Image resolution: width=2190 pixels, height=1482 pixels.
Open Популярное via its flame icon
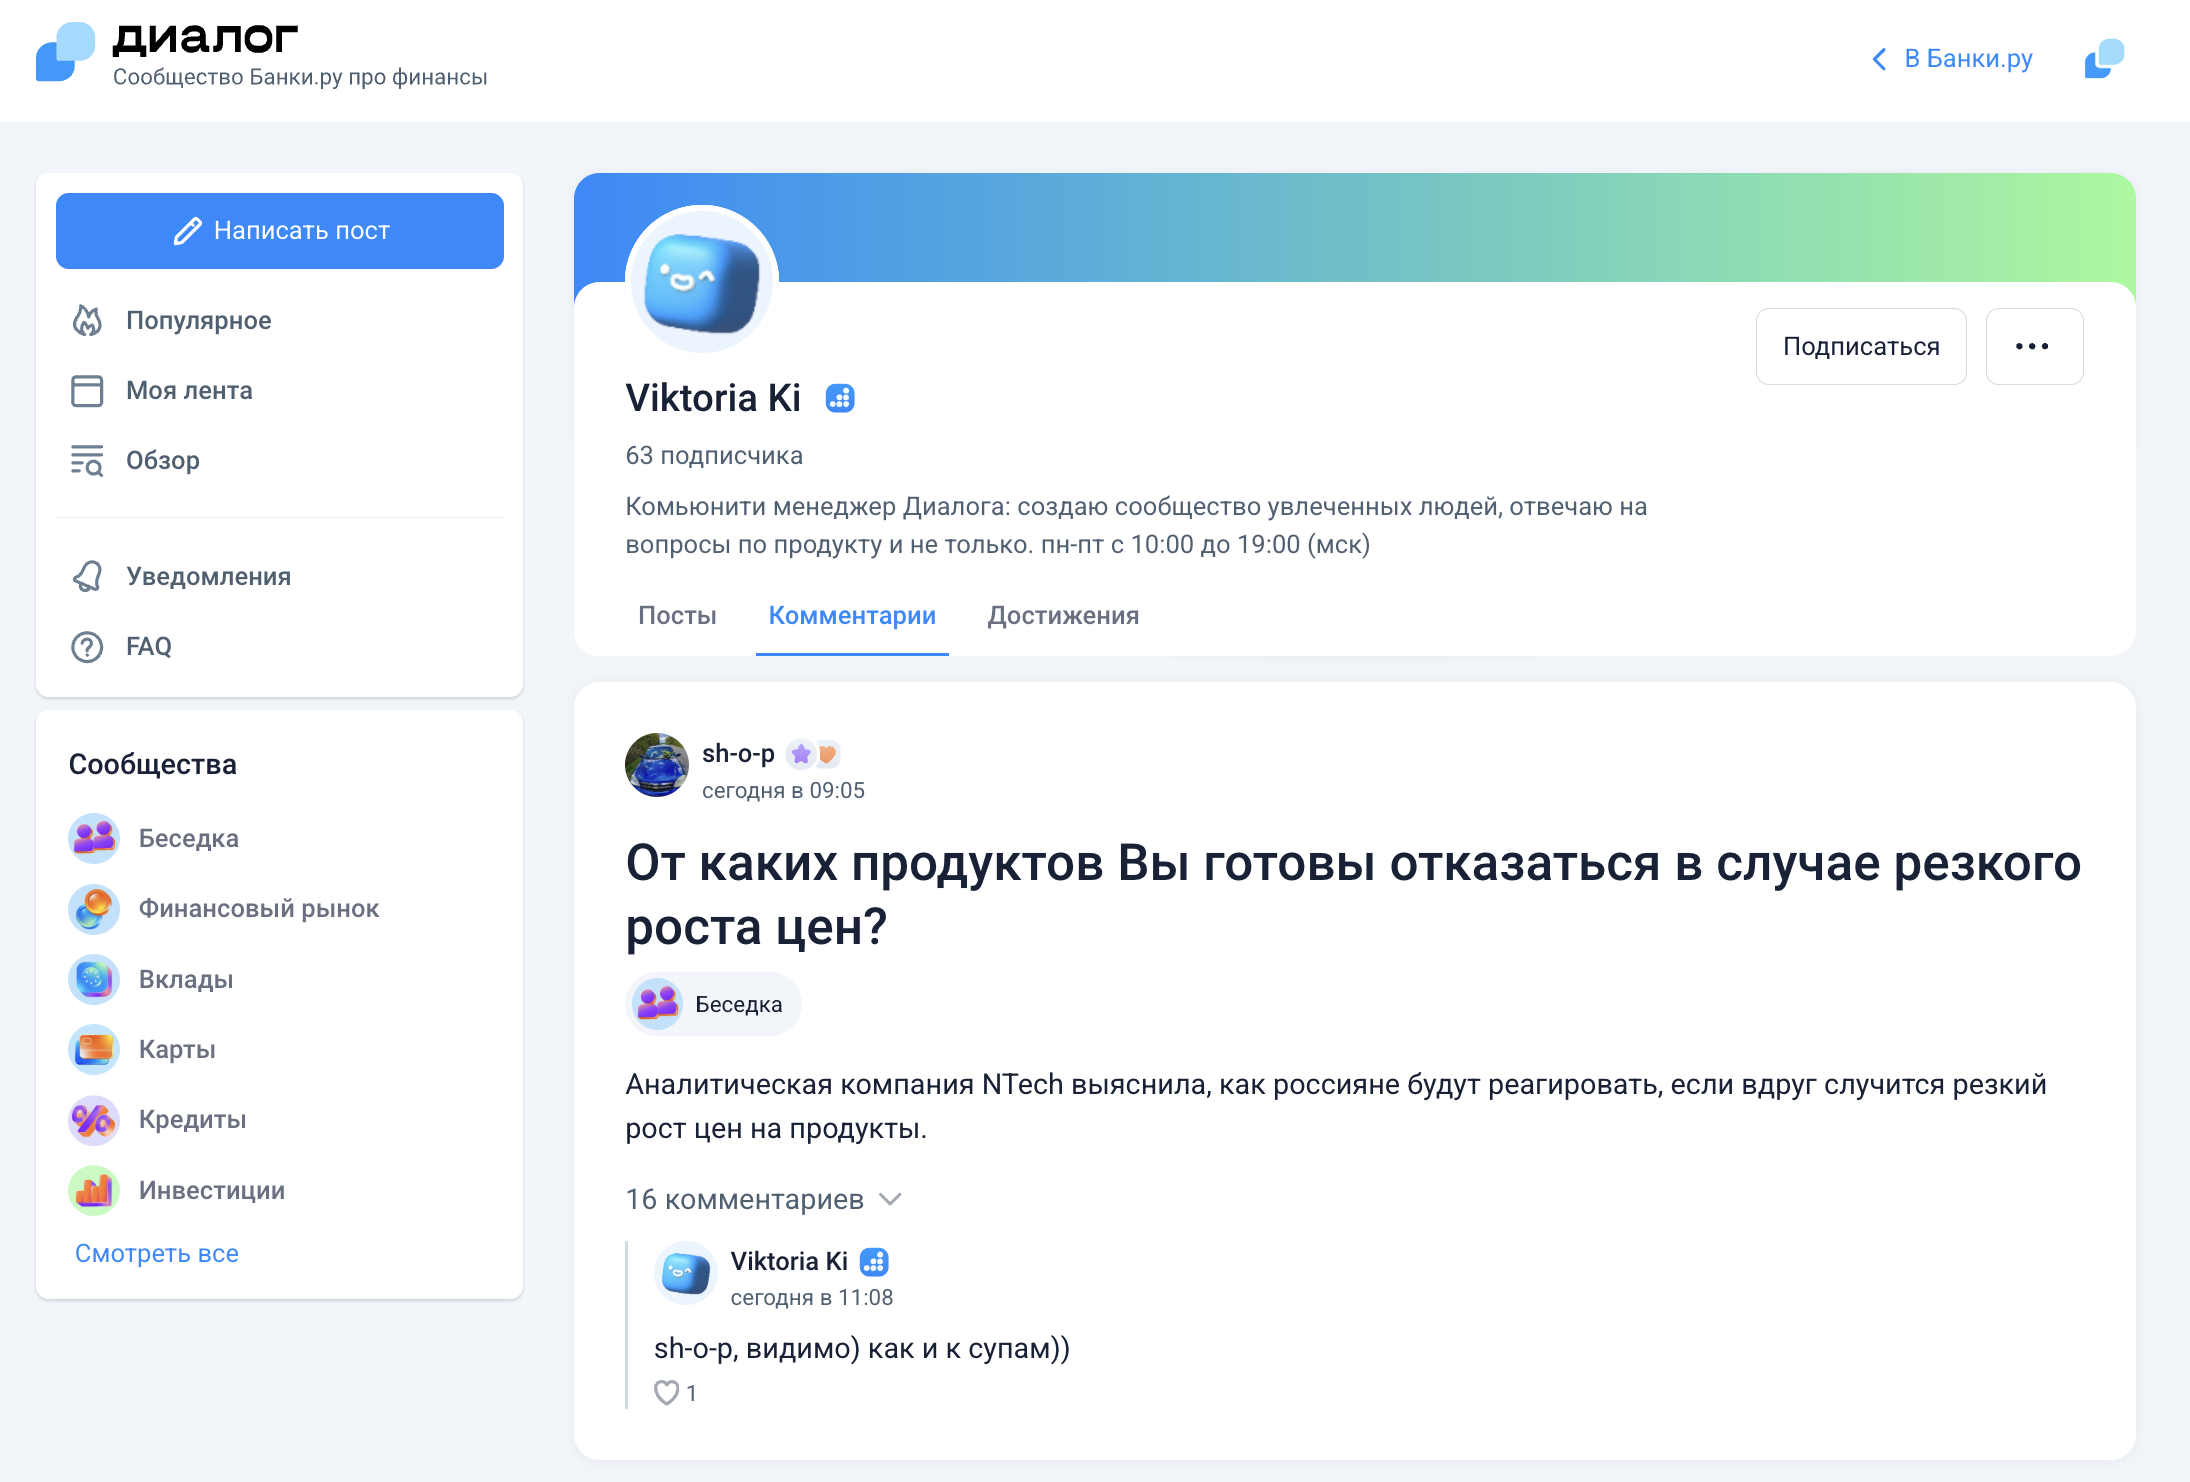(87, 321)
